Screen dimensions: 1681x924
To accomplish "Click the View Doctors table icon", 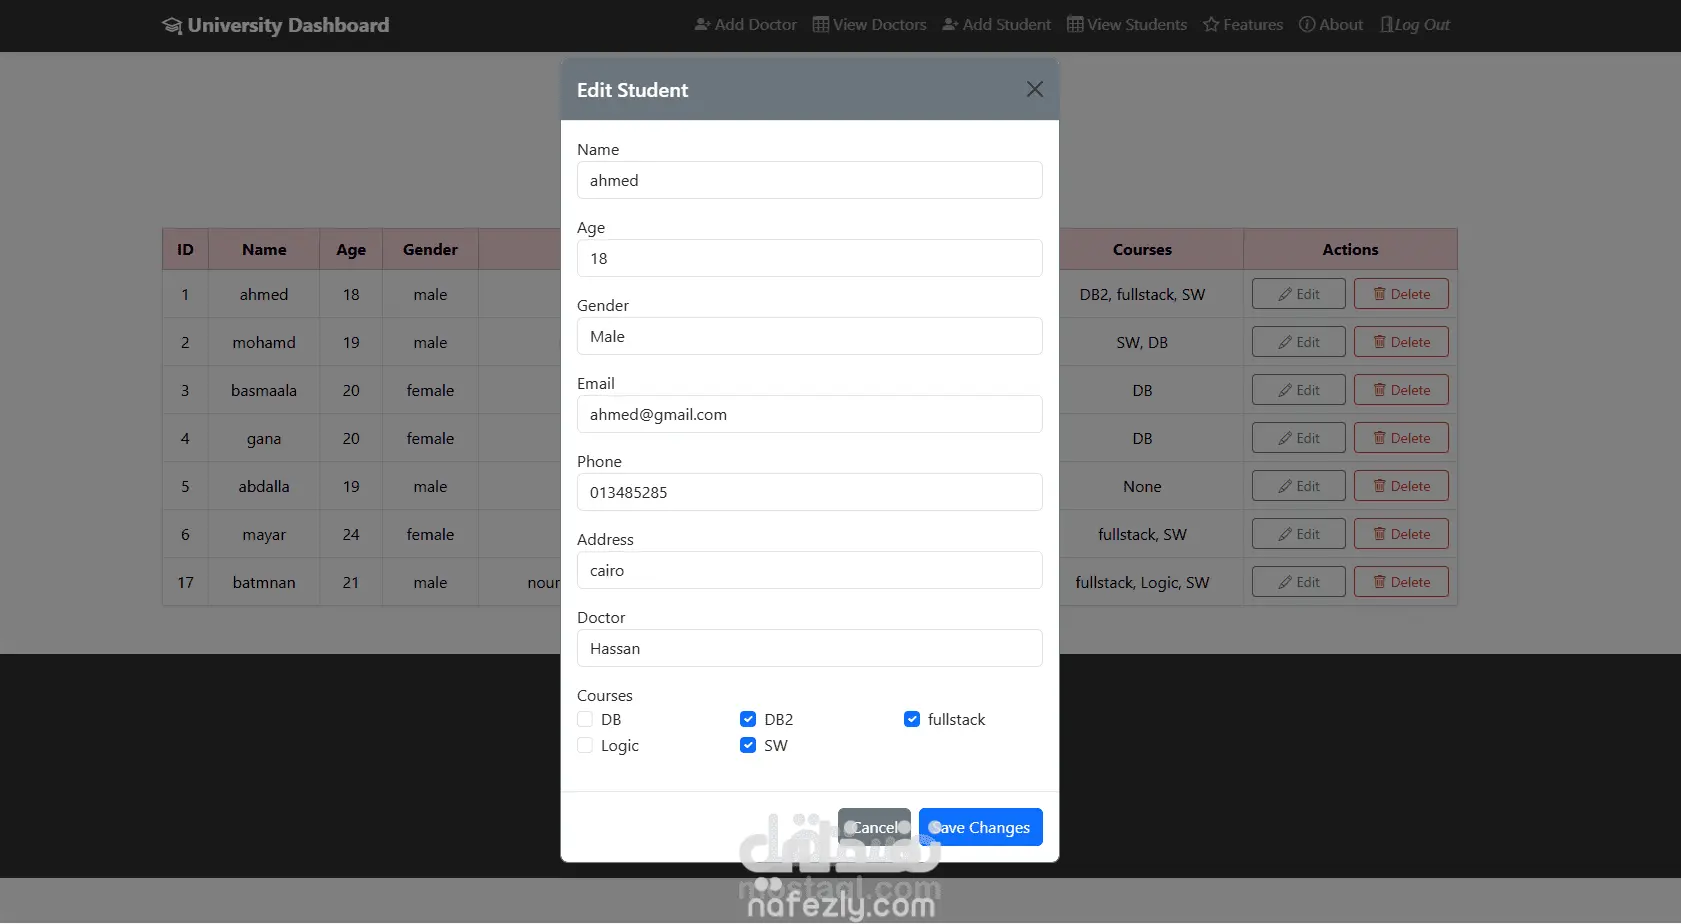I will pyautogui.click(x=820, y=24).
